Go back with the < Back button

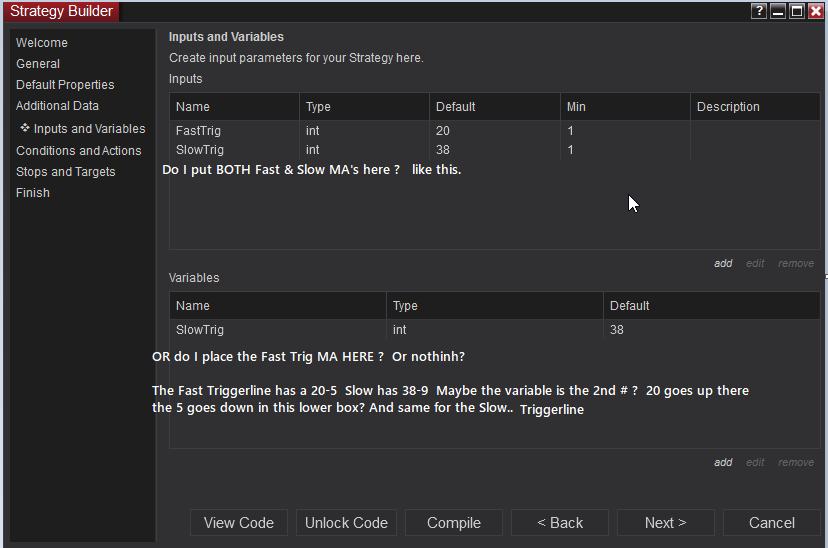point(560,523)
